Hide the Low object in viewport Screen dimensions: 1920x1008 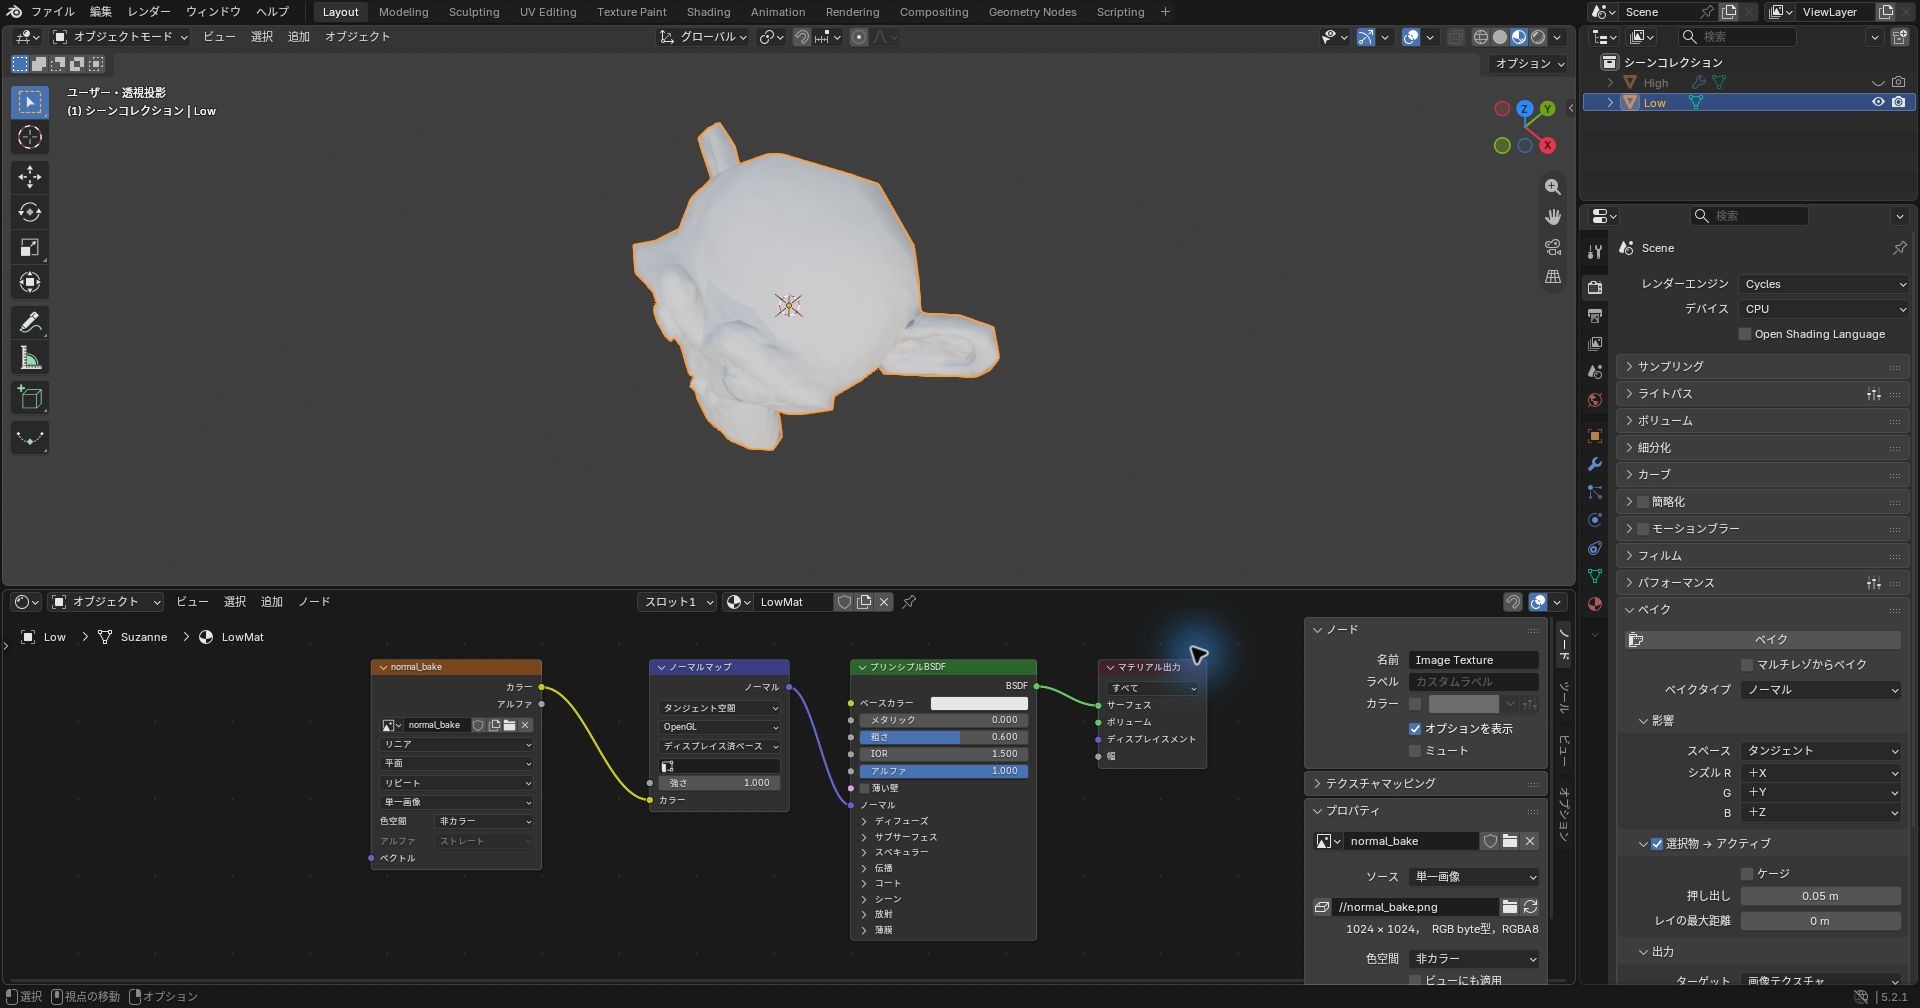(x=1878, y=102)
